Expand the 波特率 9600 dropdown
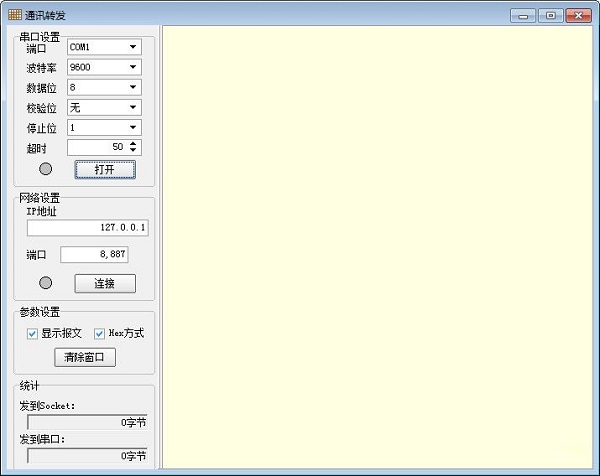Screen dimensions: 600x476 [x=133, y=67]
